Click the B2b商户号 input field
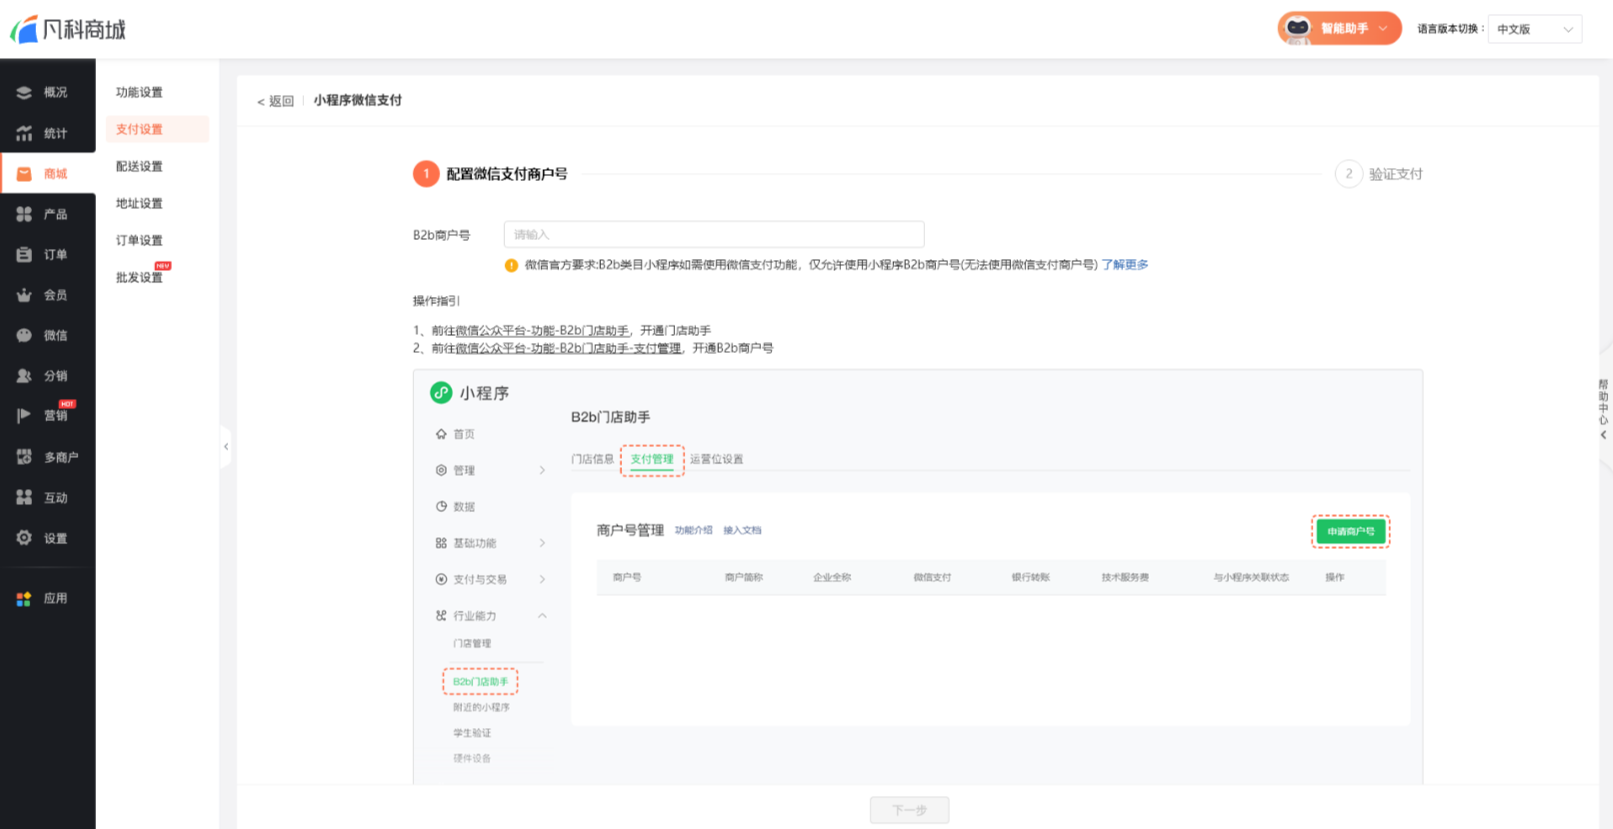The height and width of the screenshot is (829, 1613). point(714,234)
